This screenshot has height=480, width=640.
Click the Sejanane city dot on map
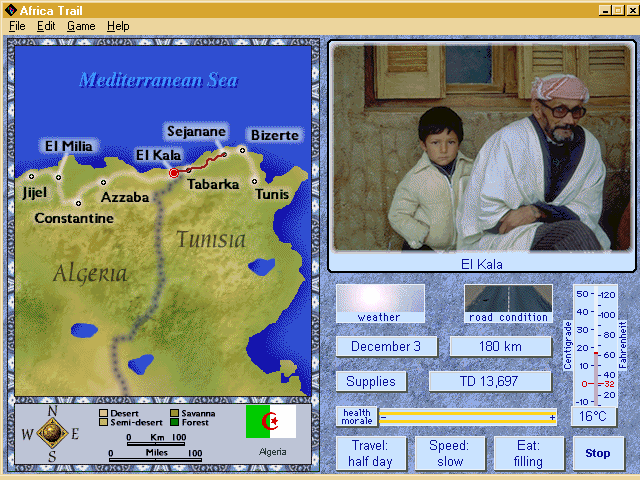(x=224, y=155)
